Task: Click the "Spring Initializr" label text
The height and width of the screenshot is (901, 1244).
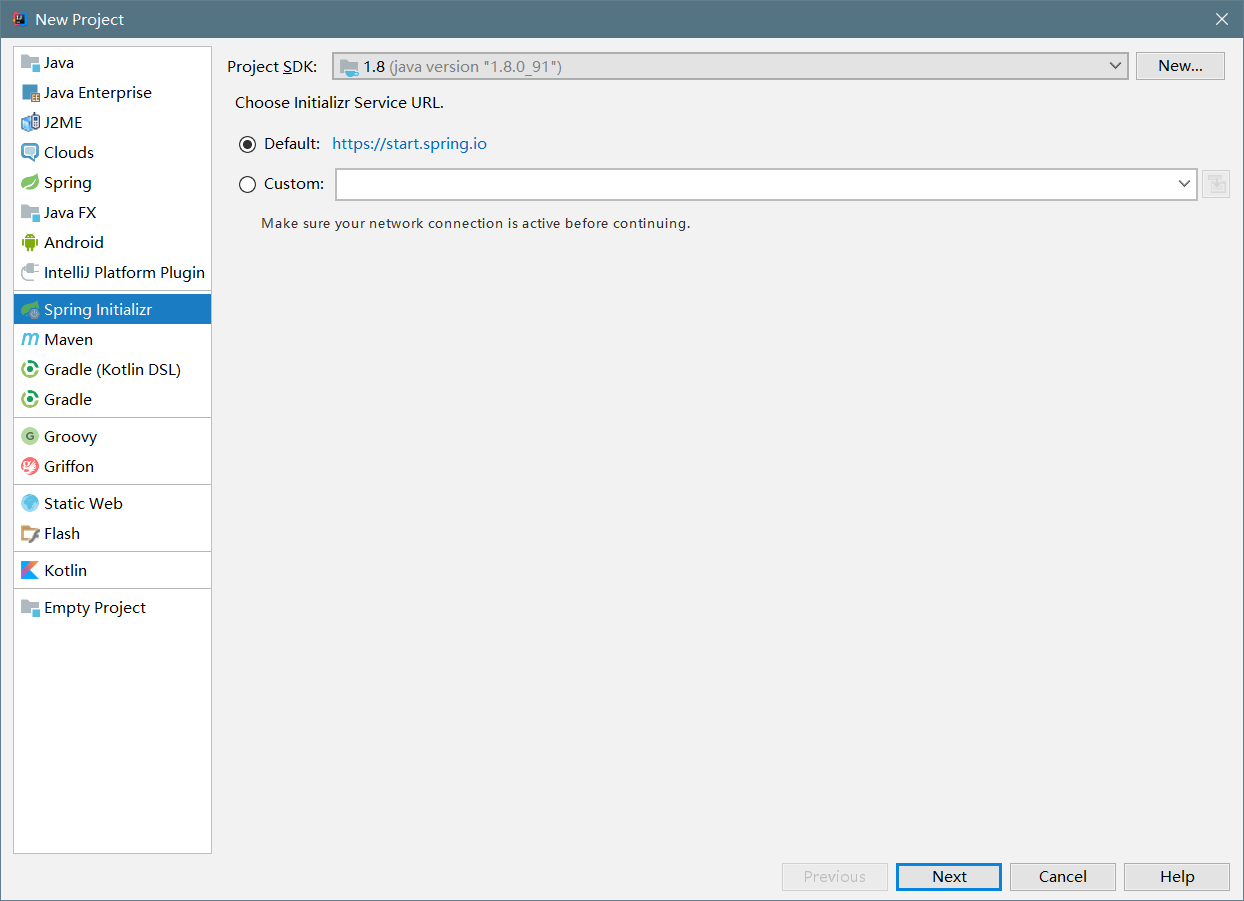Action: [98, 310]
